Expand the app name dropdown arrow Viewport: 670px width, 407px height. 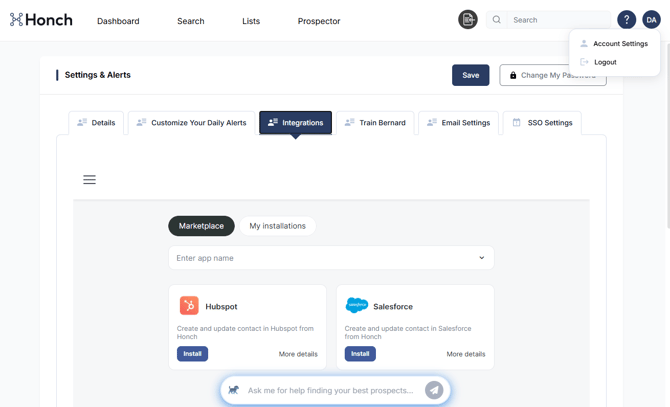[x=481, y=258]
